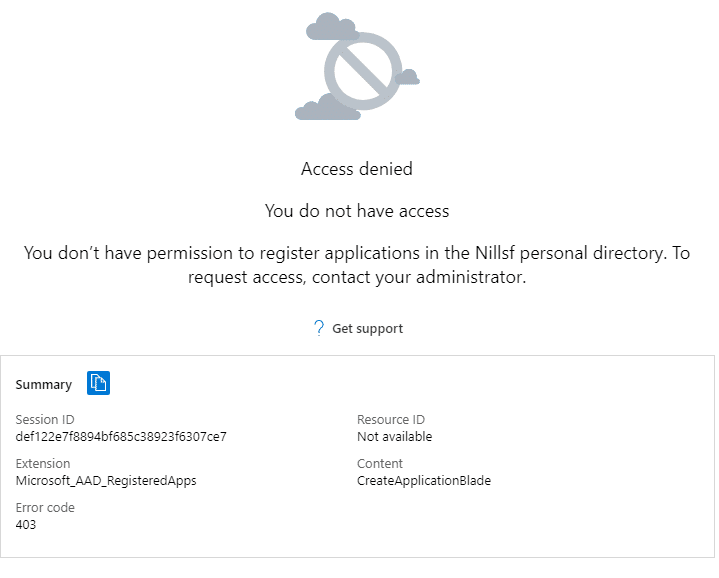Click the Content field label

click(380, 463)
